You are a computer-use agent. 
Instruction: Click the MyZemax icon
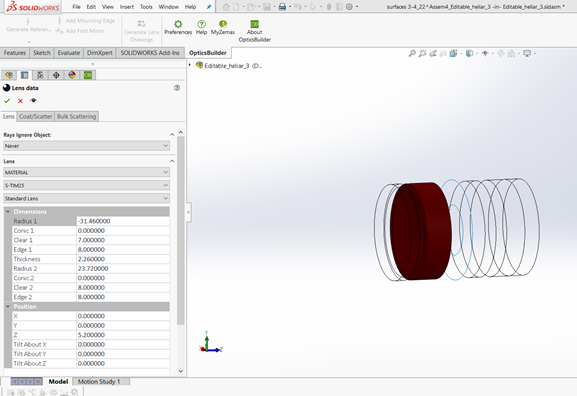click(x=223, y=24)
